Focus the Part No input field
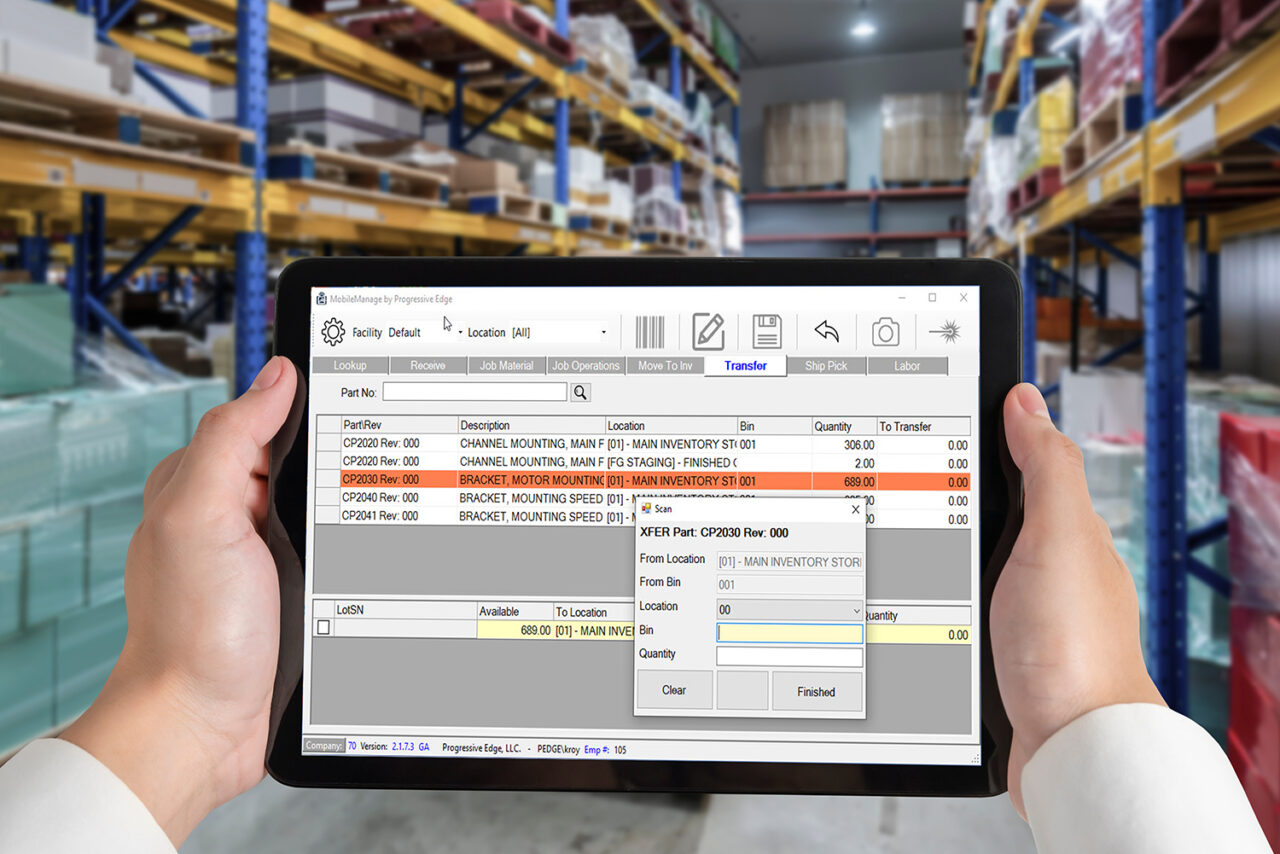The image size is (1280, 854). point(475,392)
